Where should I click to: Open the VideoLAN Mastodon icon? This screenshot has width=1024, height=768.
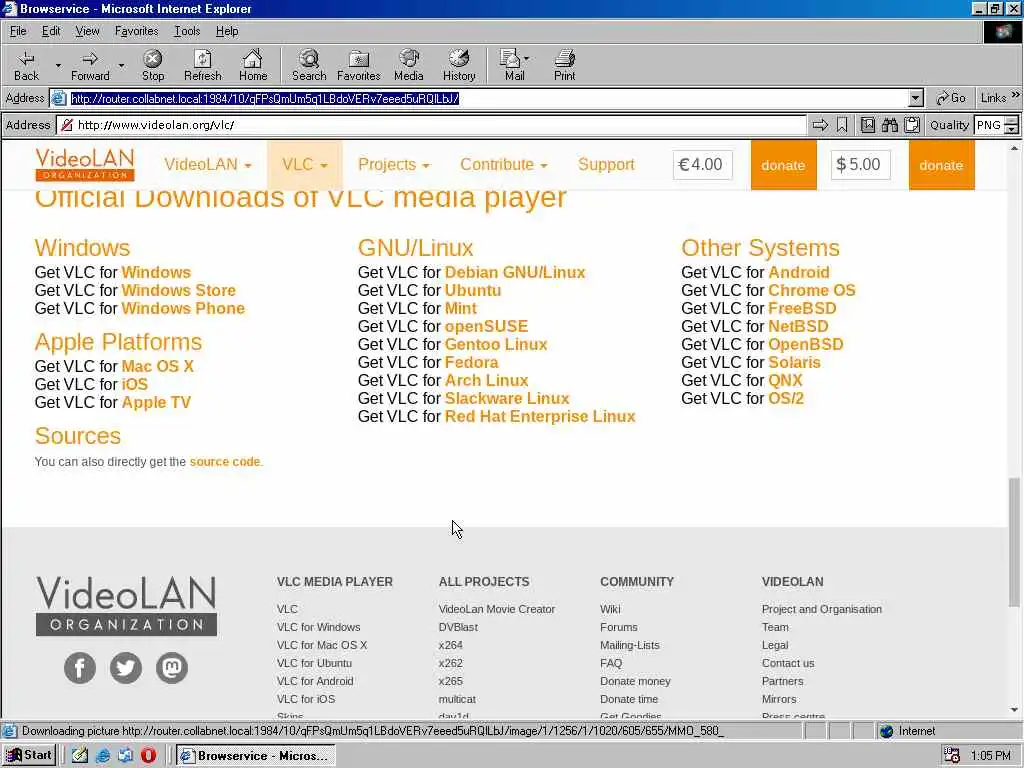point(172,667)
